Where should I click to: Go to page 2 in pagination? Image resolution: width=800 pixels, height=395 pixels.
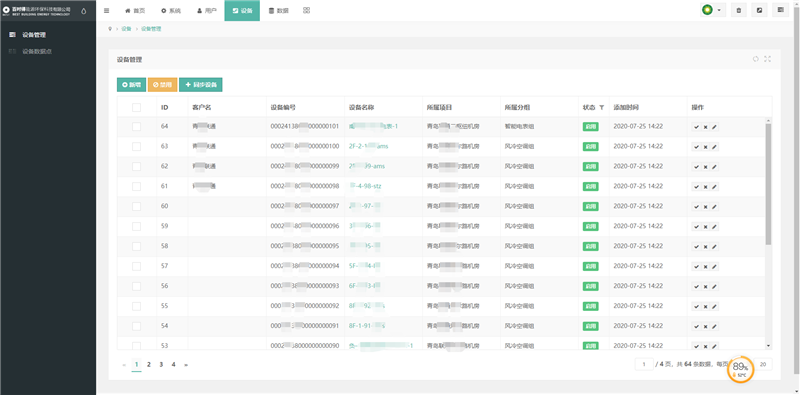pos(149,364)
